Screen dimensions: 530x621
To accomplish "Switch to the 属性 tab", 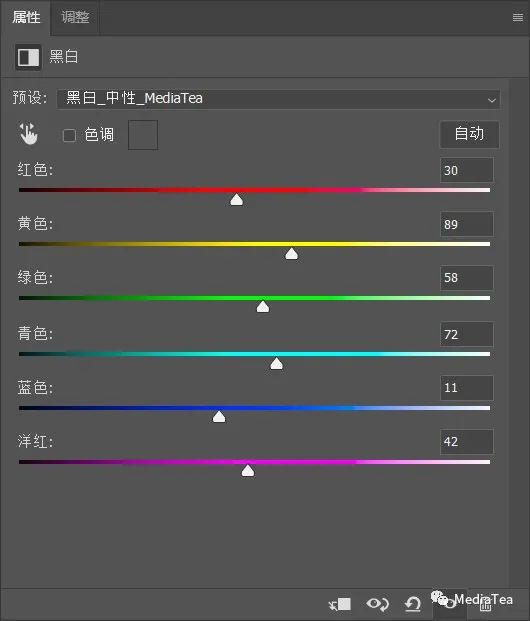I will 26,17.
